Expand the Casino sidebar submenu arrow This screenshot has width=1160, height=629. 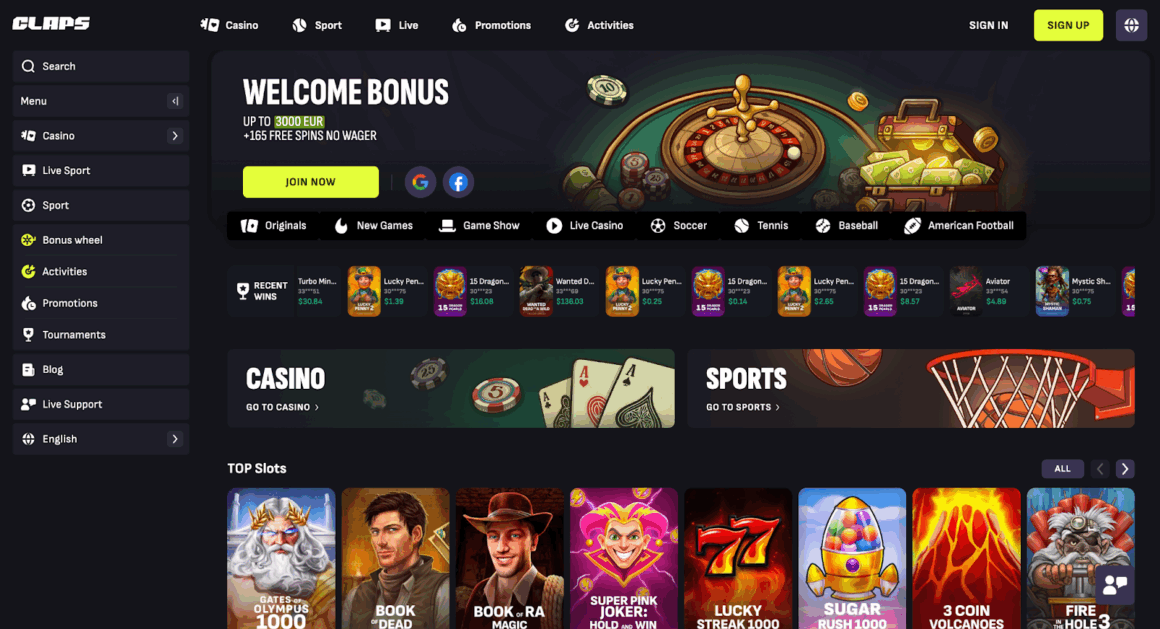(175, 136)
